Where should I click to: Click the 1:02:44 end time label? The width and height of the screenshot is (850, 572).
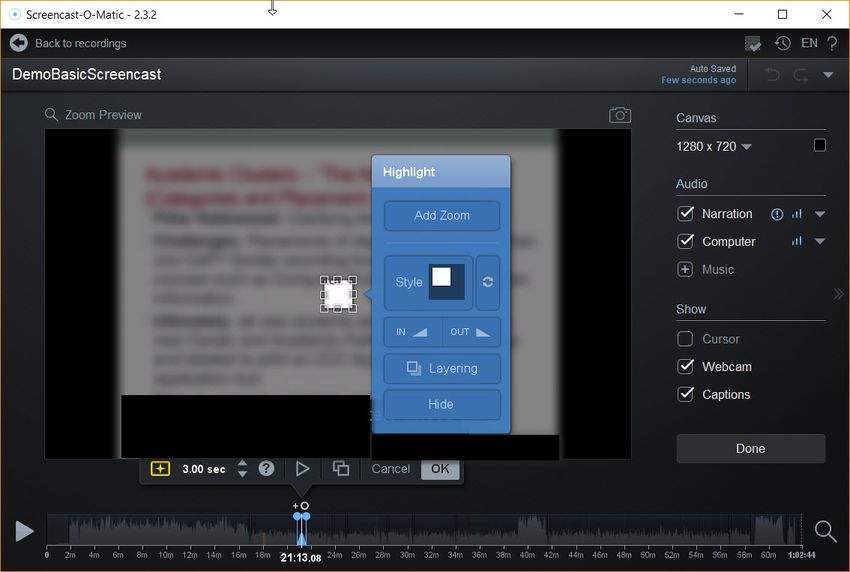801,555
